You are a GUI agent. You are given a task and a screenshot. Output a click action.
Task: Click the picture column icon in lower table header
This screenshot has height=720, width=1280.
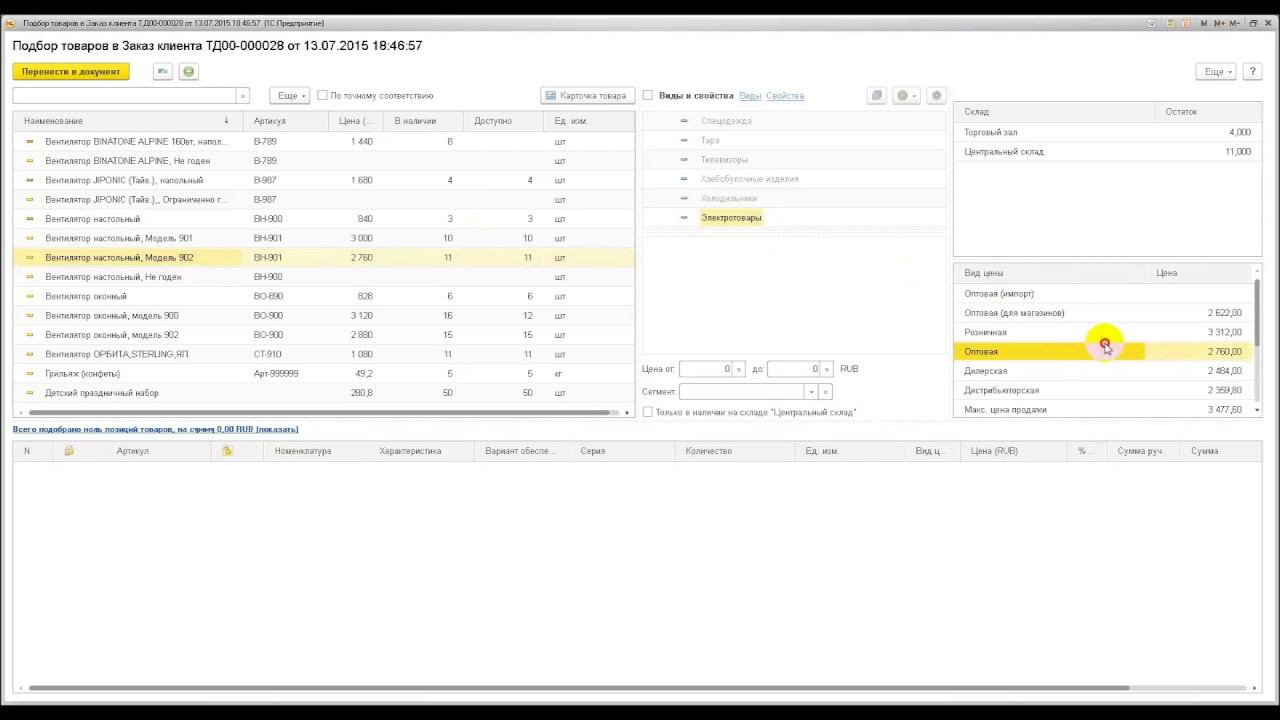(x=69, y=451)
